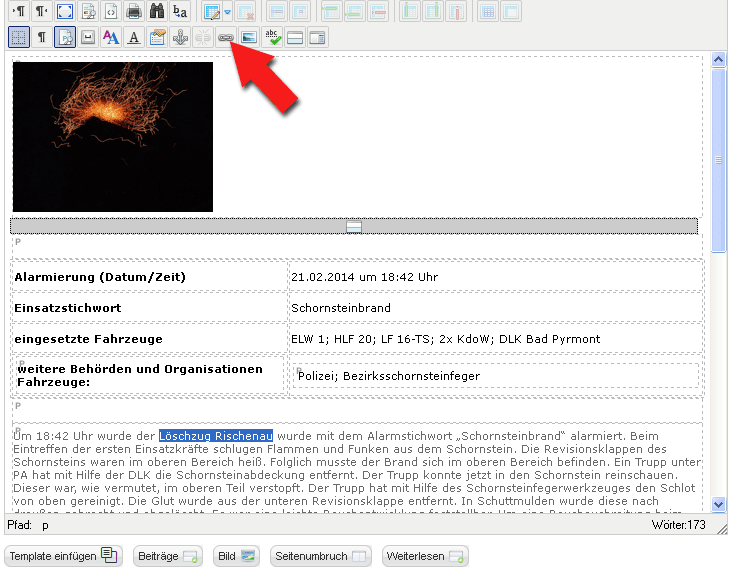The image size is (732, 577).
Task: Run the abc spell checker
Action: 272,37
